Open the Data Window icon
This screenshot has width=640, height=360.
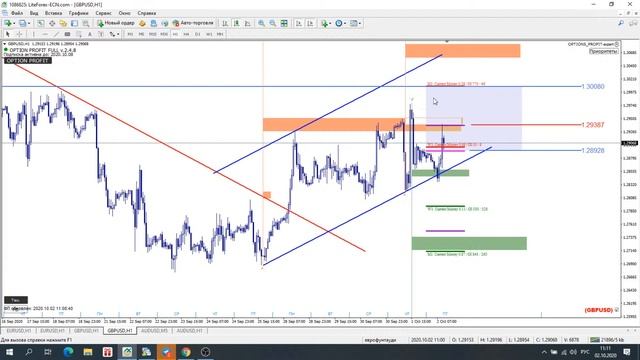click(x=52, y=23)
